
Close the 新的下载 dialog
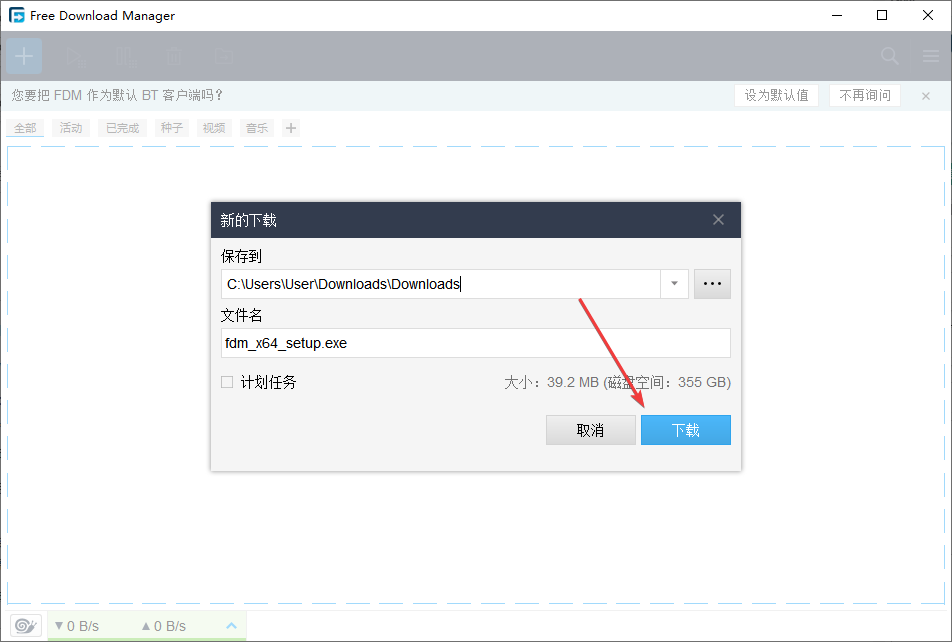point(718,220)
